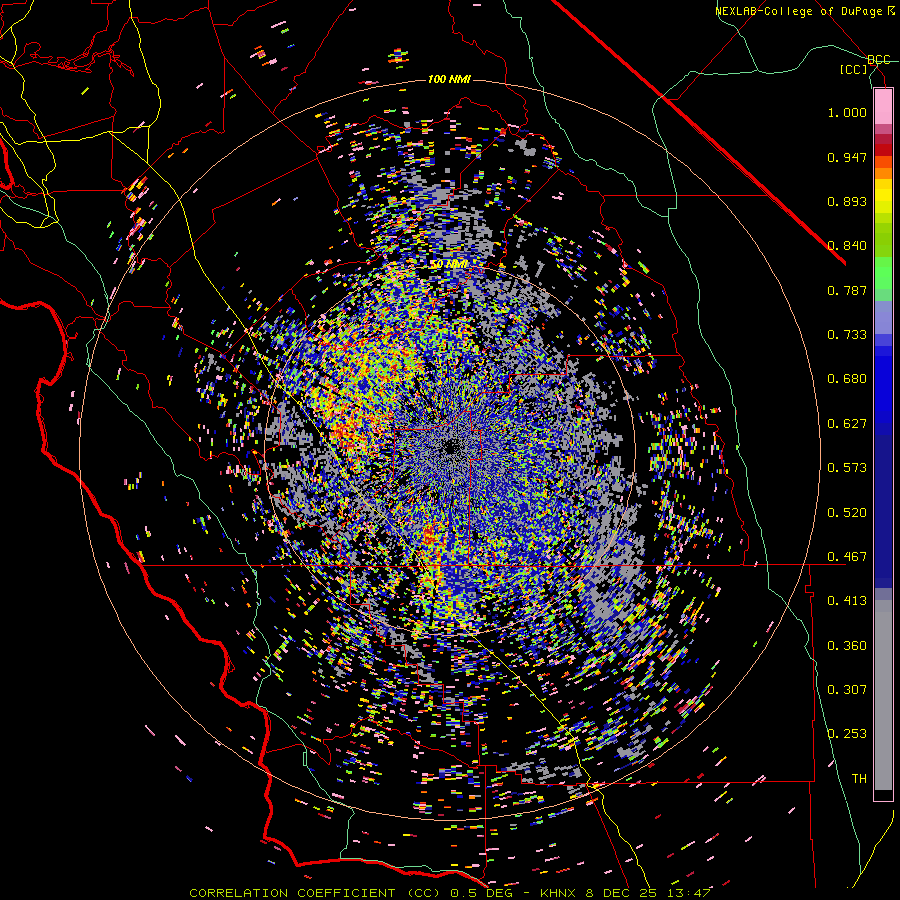Click the radar site center of the sweep
900x900 pixels.
coord(453,446)
